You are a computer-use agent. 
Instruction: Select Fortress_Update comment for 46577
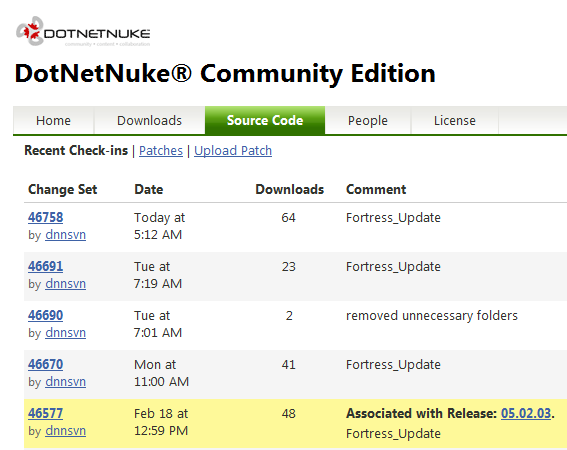pyautogui.click(x=393, y=433)
